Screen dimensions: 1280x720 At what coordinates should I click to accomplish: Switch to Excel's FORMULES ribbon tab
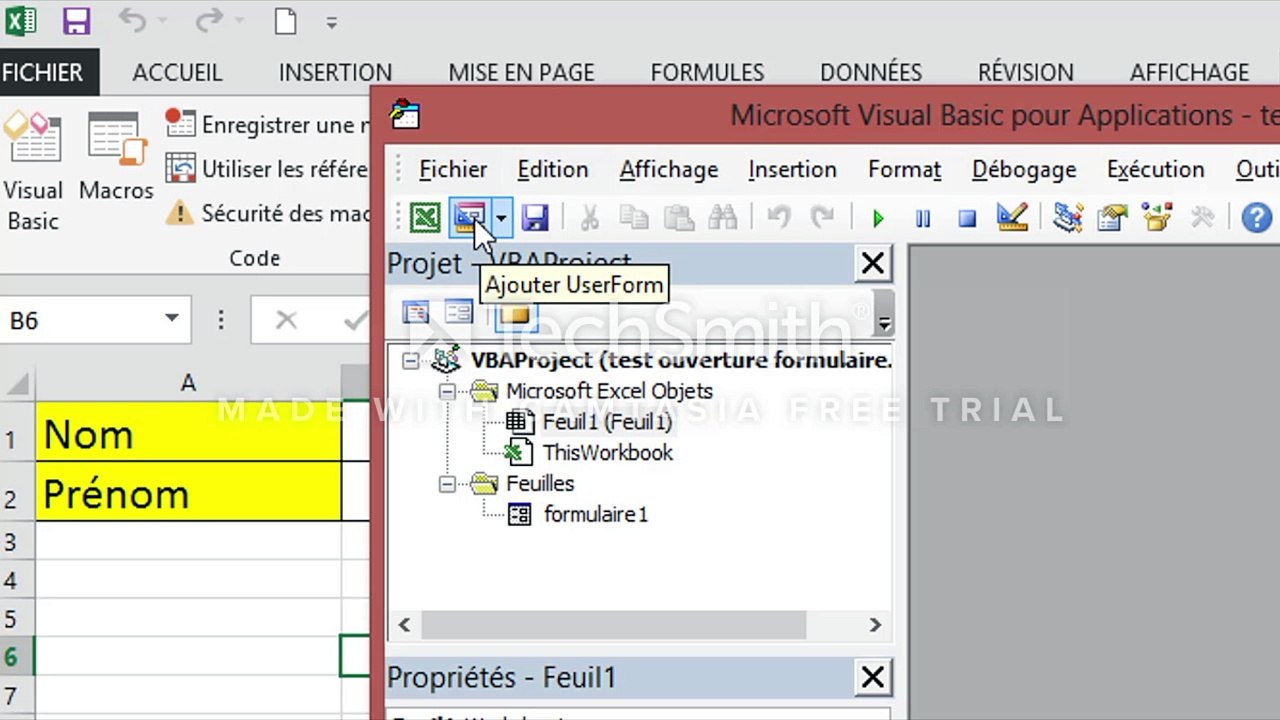click(x=707, y=73)
